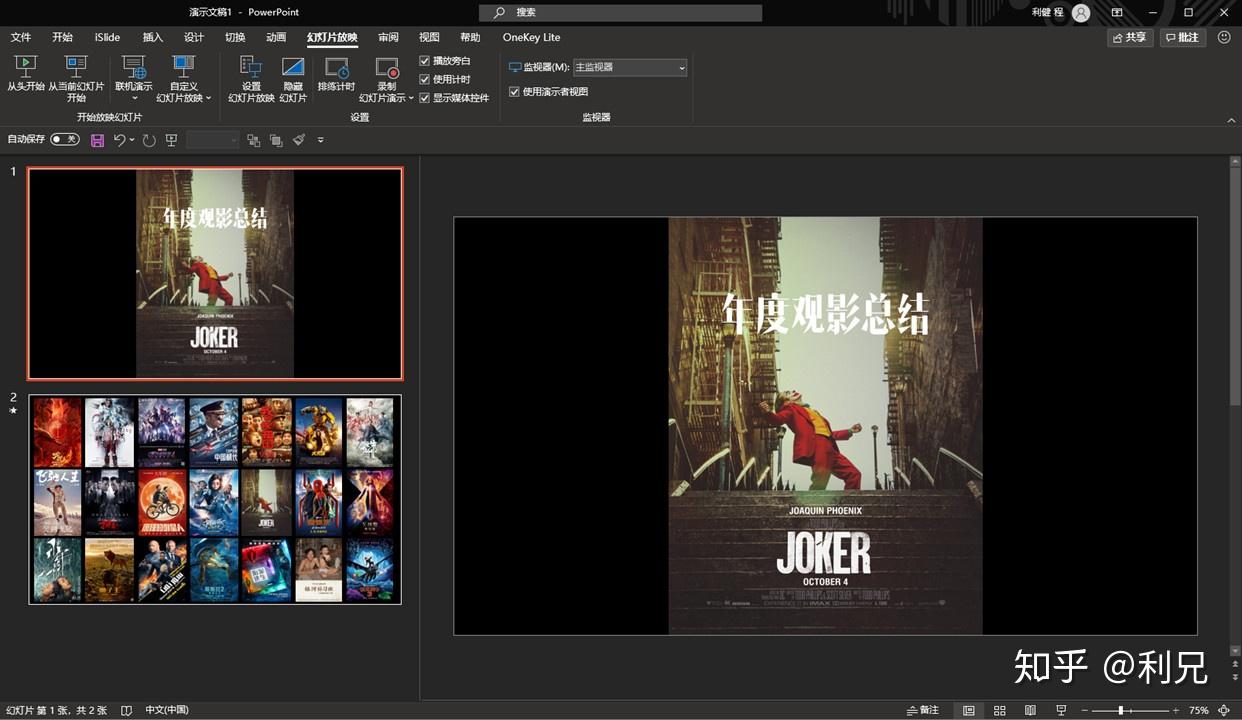Viewport: 1242px width, 720px height.
Task: Switch to the 视图 tab
Action: 429,37
